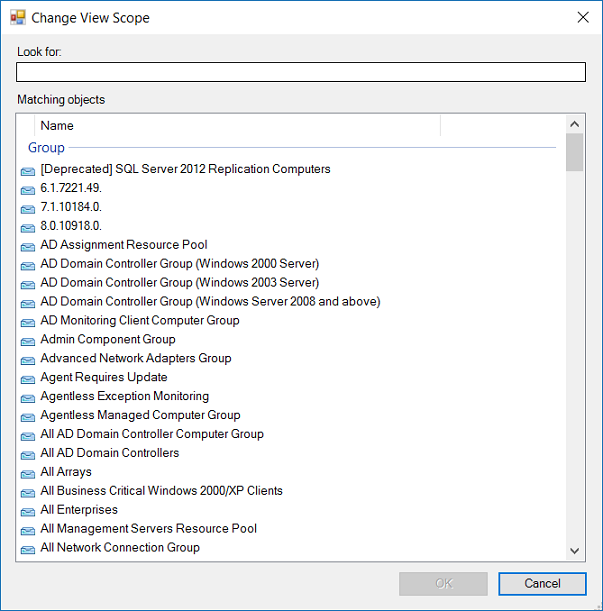Image resolution: width=603 pixels, height=611 pixels.
Task: Pick All Business Critical Windows 2000/XP Clients
Action: pyautogui.click(x=161, y=491)
